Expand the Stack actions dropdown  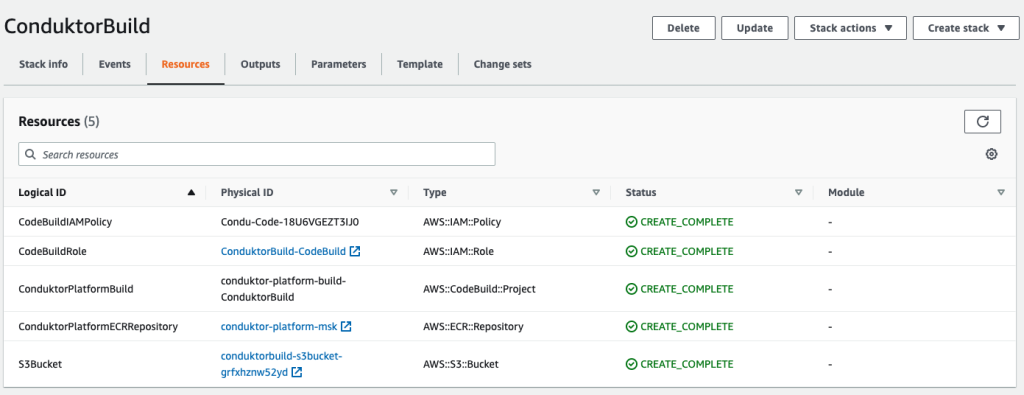click(850, 28)
